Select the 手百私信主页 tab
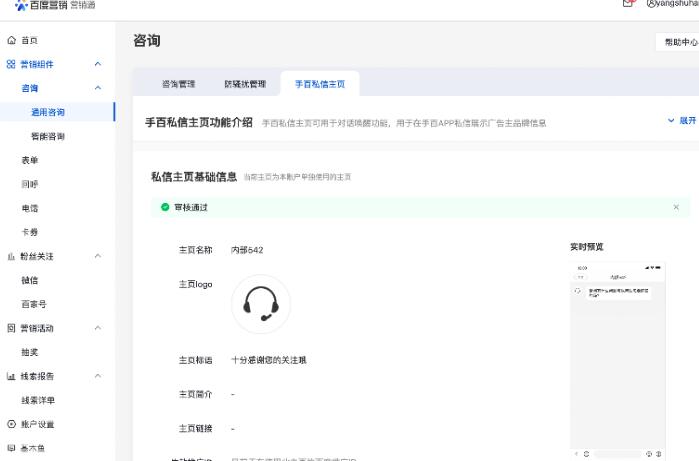Screen dimensions: 699x461 point(319,84)
